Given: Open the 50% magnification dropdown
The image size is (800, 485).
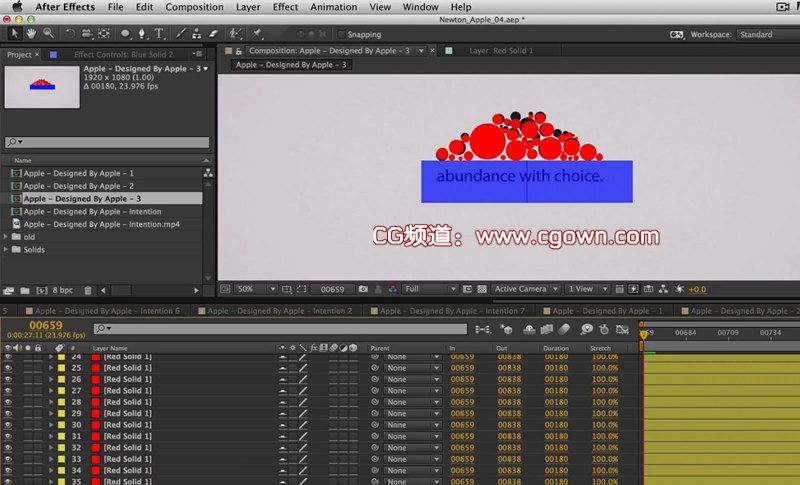Looking at the screenshot, I should tap(256, 289).
